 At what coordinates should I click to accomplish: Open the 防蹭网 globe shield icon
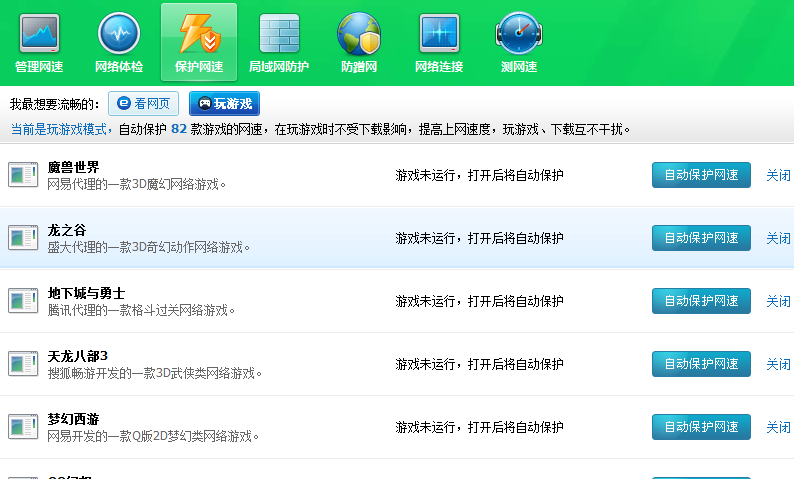pos(359,33)
